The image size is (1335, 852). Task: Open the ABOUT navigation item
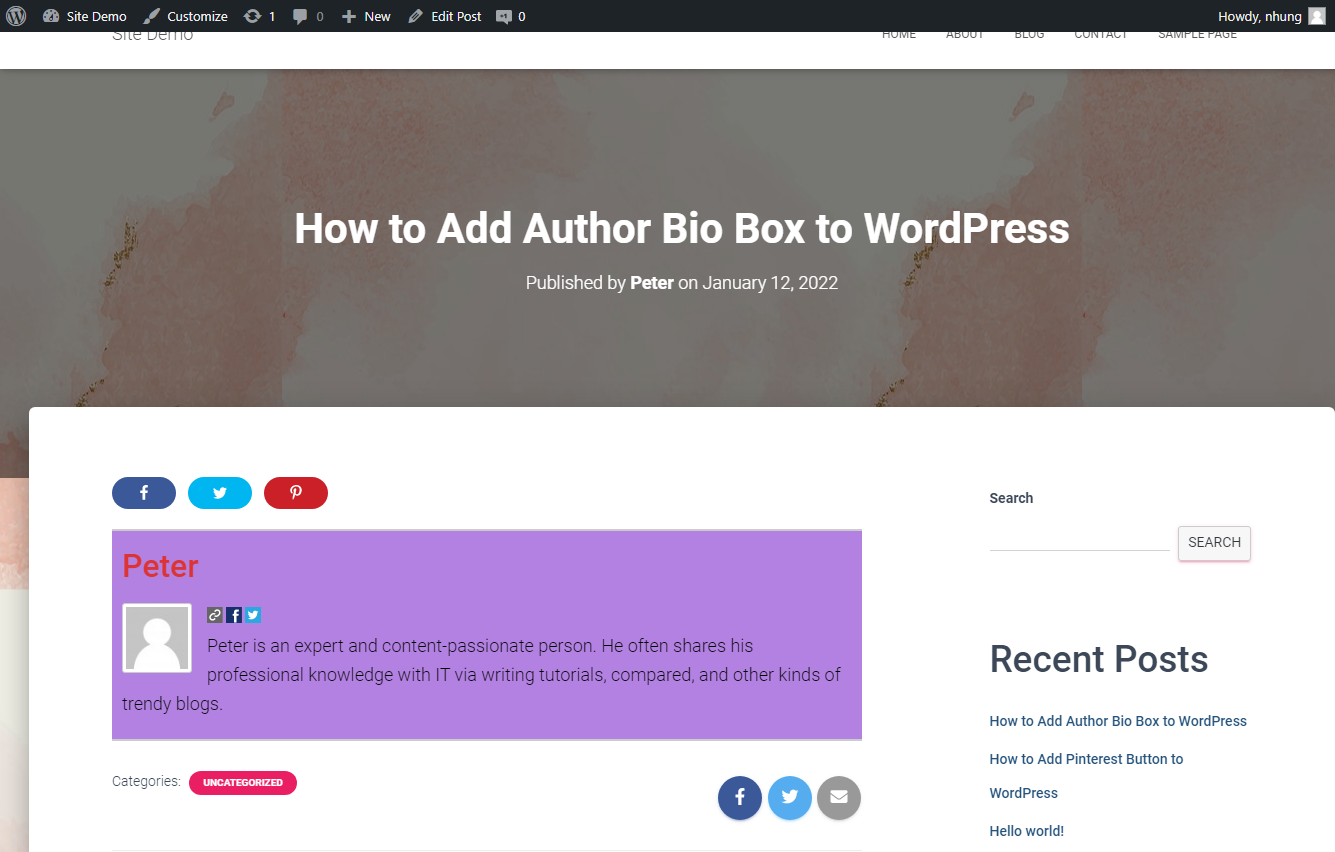pyautogui.click(x=965, y=35)
